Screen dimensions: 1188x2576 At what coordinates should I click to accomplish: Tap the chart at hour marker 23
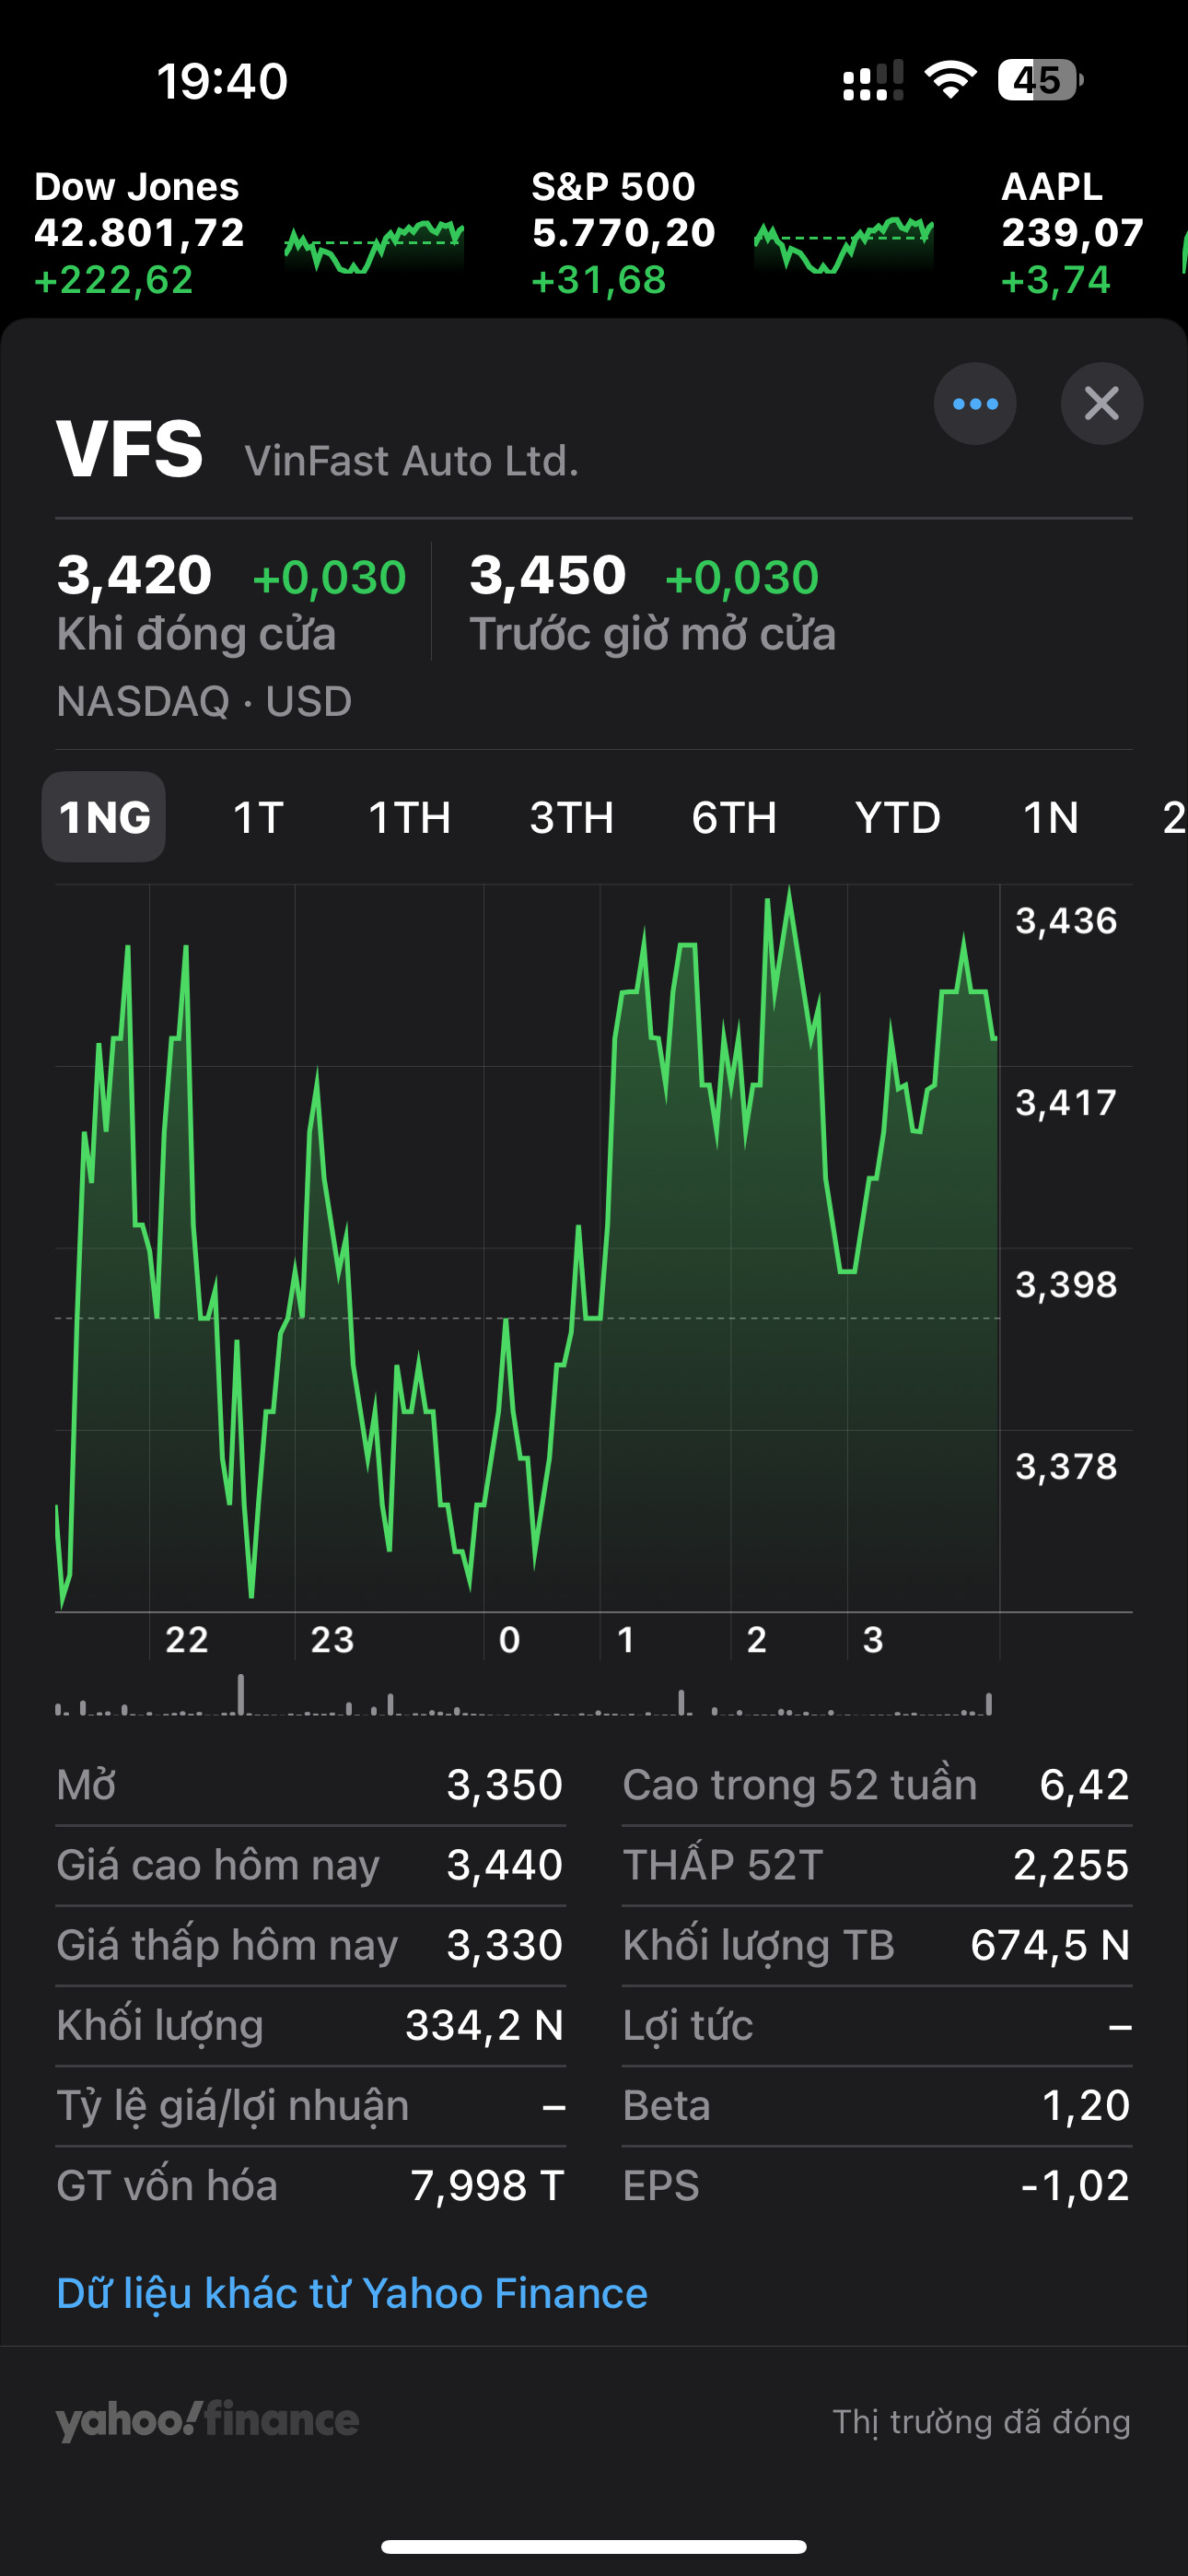(x=332, y=1640)
